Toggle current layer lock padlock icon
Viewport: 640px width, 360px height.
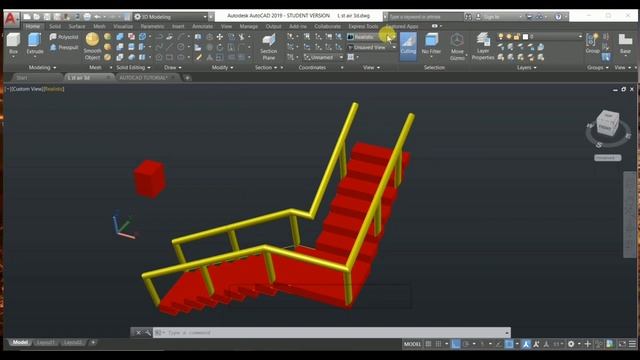click(517, 36)
